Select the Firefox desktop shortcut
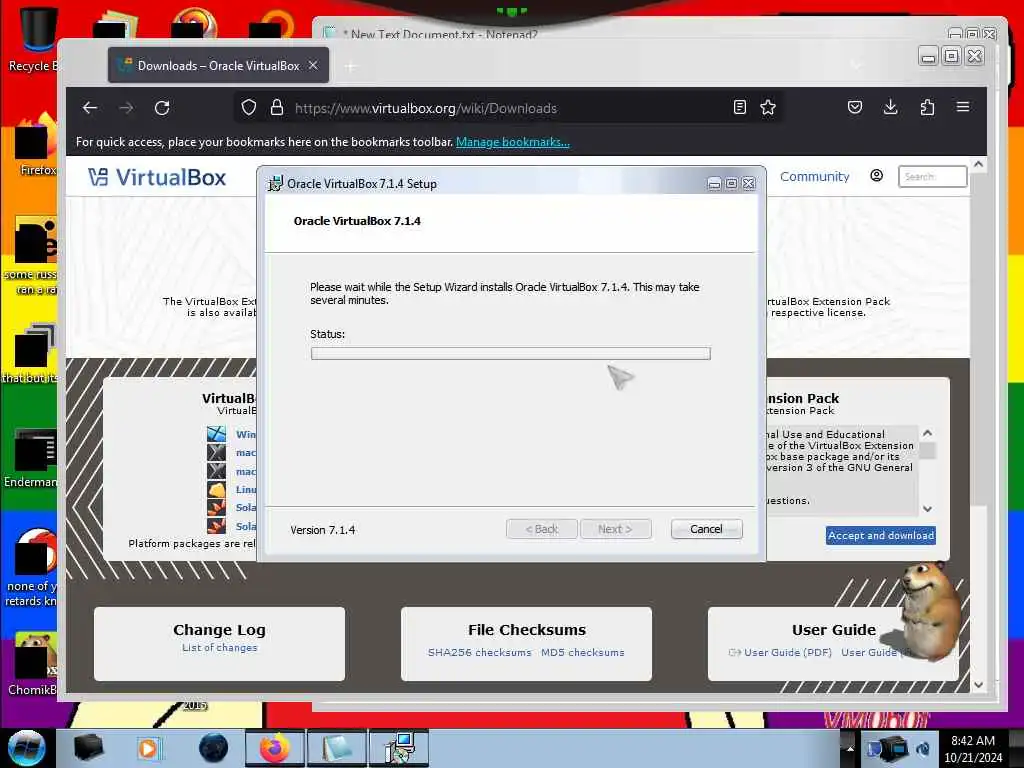 [x=37, y=145]
